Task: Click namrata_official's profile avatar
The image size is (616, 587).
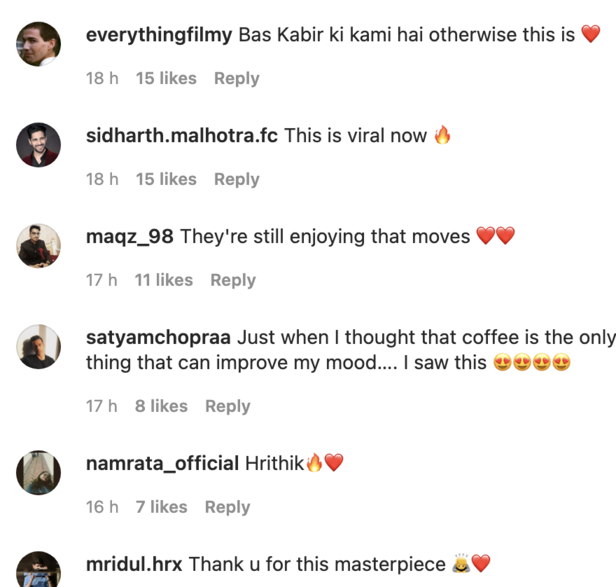Action: [x=39, y=472]
